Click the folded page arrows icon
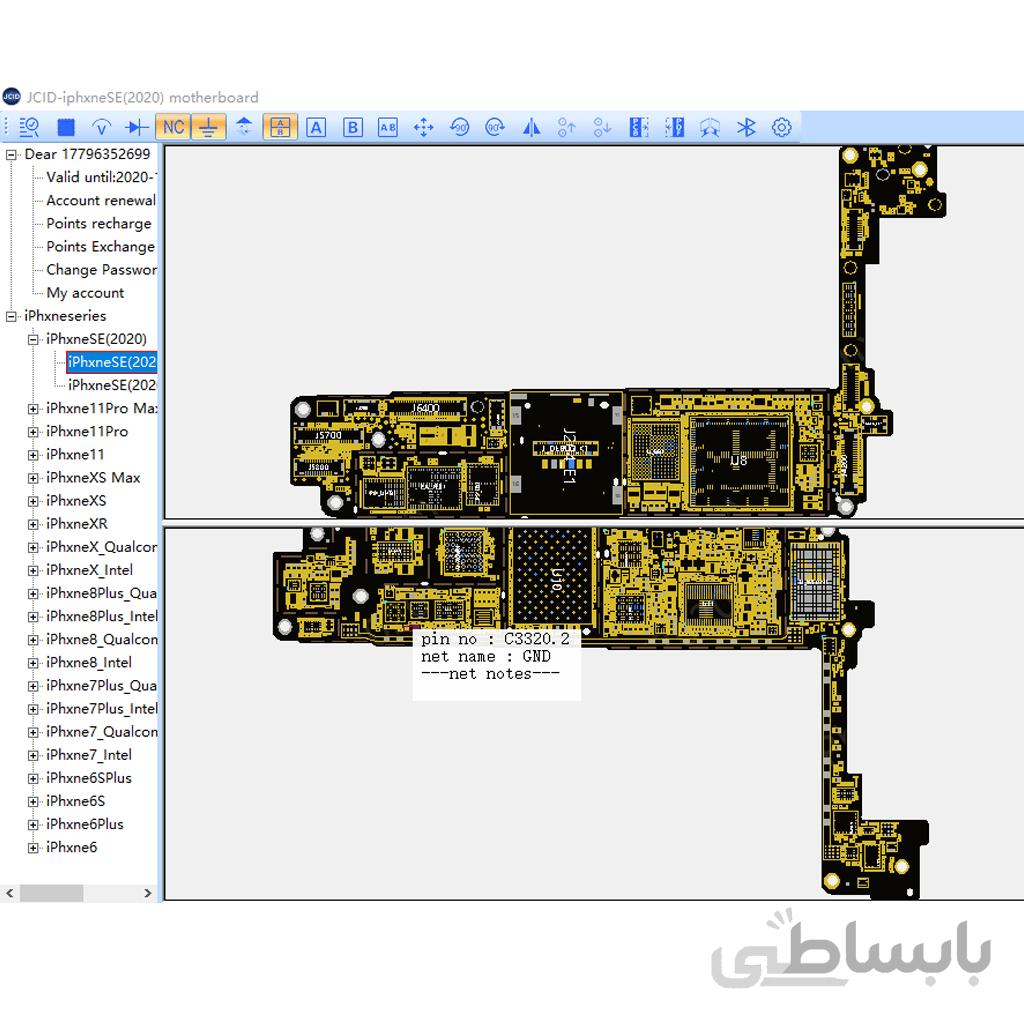This screenshot has height=1024, width=1024. coord(710,127)
